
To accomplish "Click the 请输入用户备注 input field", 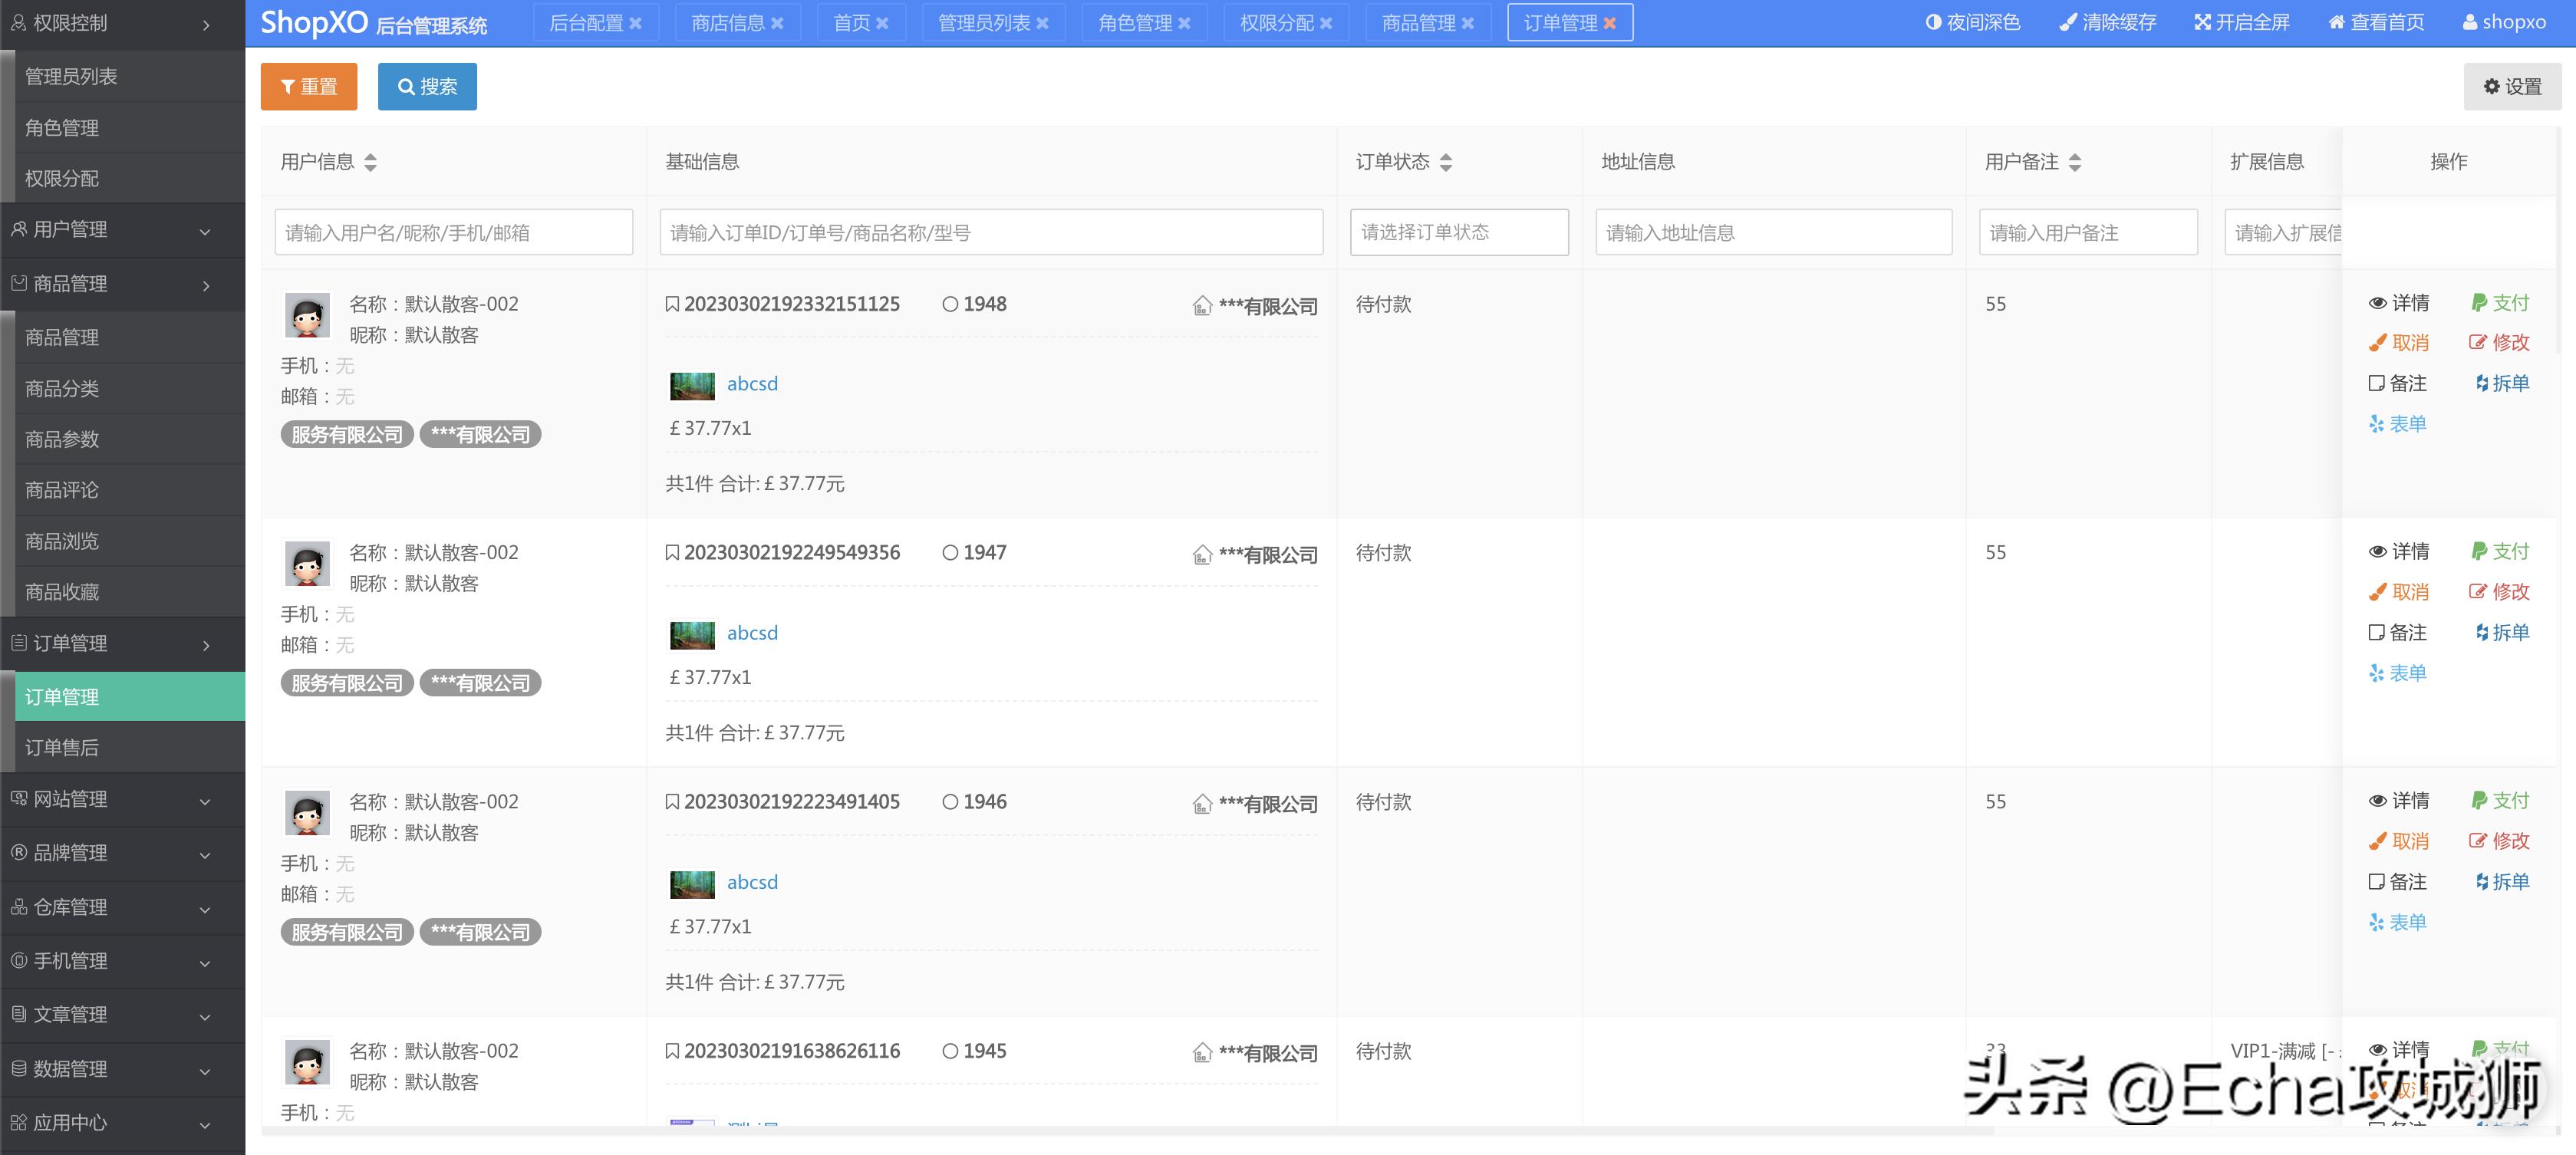I will pyautogui.click(x=2088, y=232).
